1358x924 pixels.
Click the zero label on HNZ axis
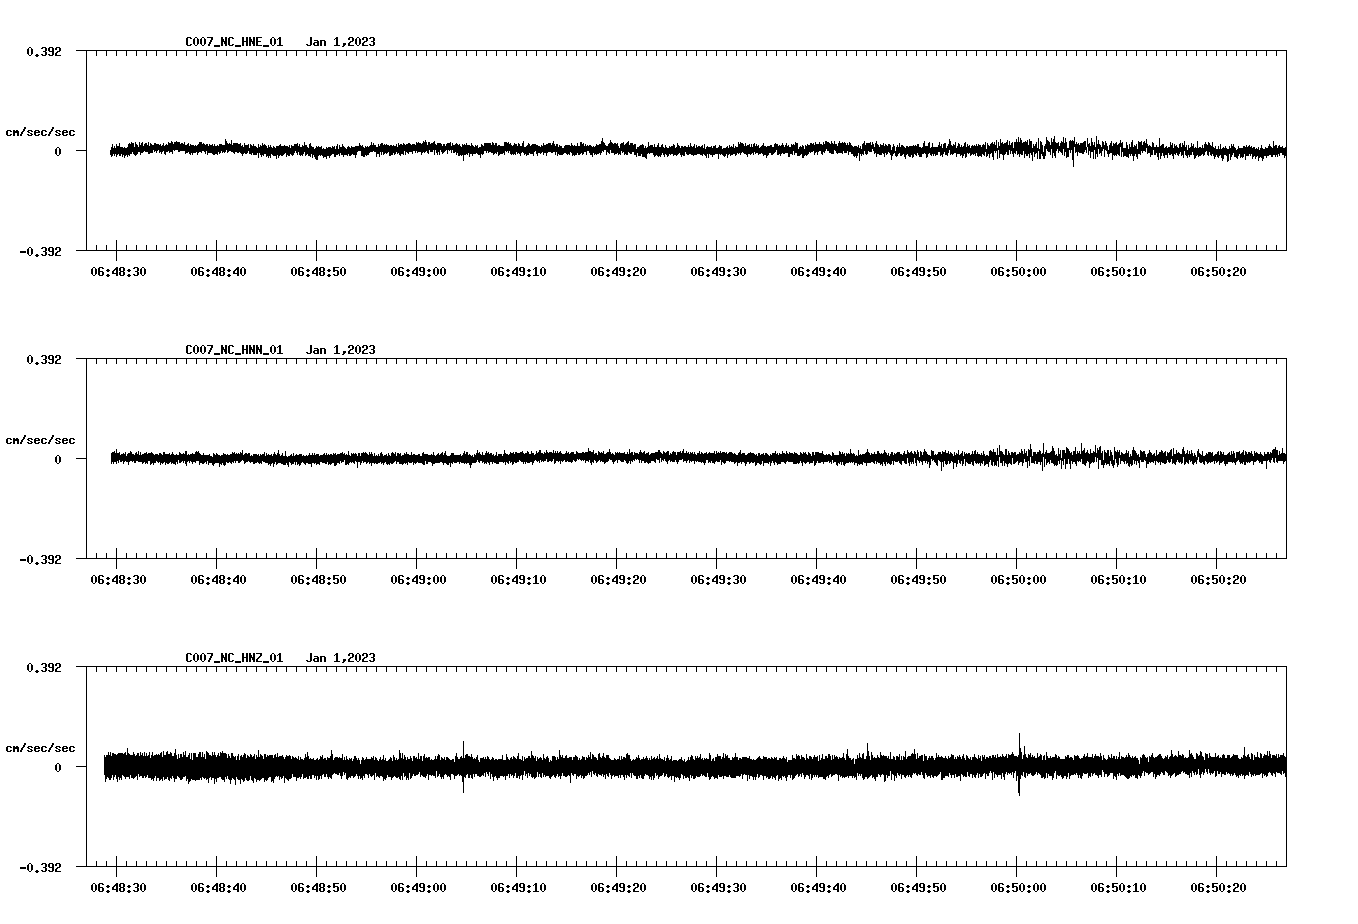[x=58, y=767]
